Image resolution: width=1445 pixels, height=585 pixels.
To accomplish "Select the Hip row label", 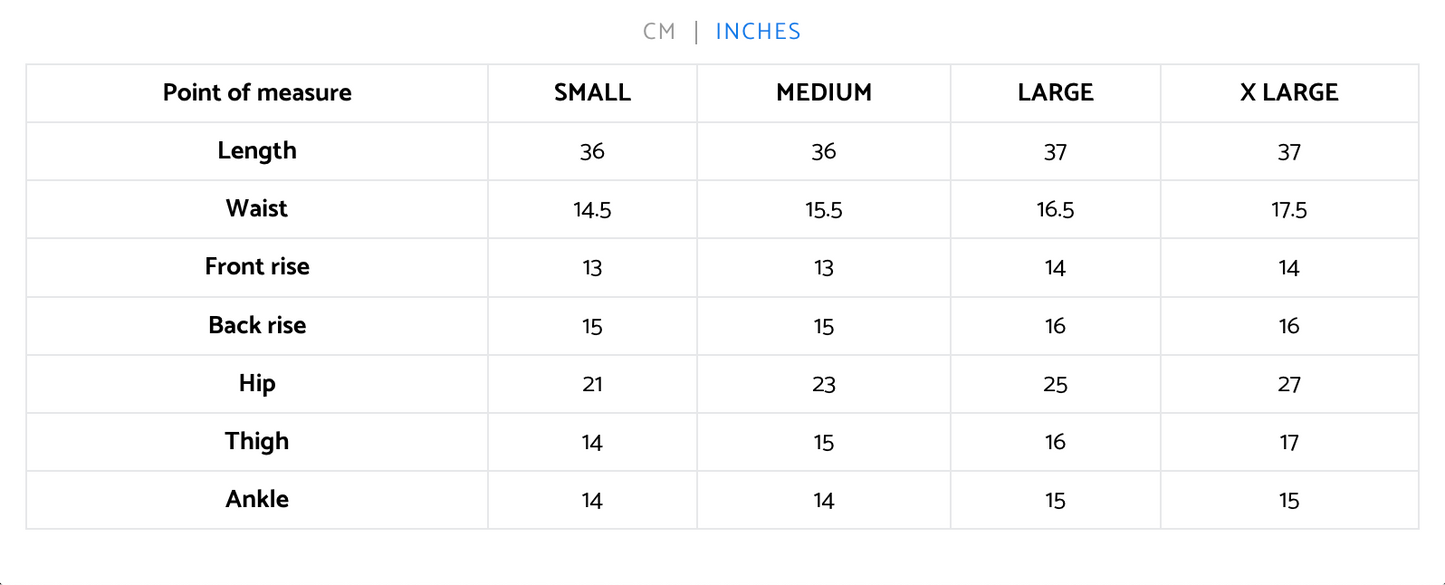I will tap(257, 383).
